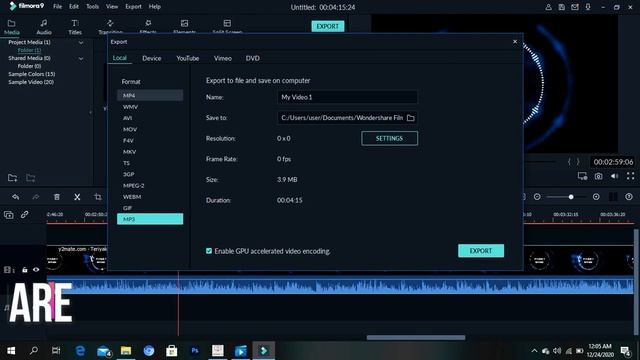Click the crop icon in timeline toolbar
Viewport: 640px width, 360px height.
pyautogui.click(x=98, y=197)
